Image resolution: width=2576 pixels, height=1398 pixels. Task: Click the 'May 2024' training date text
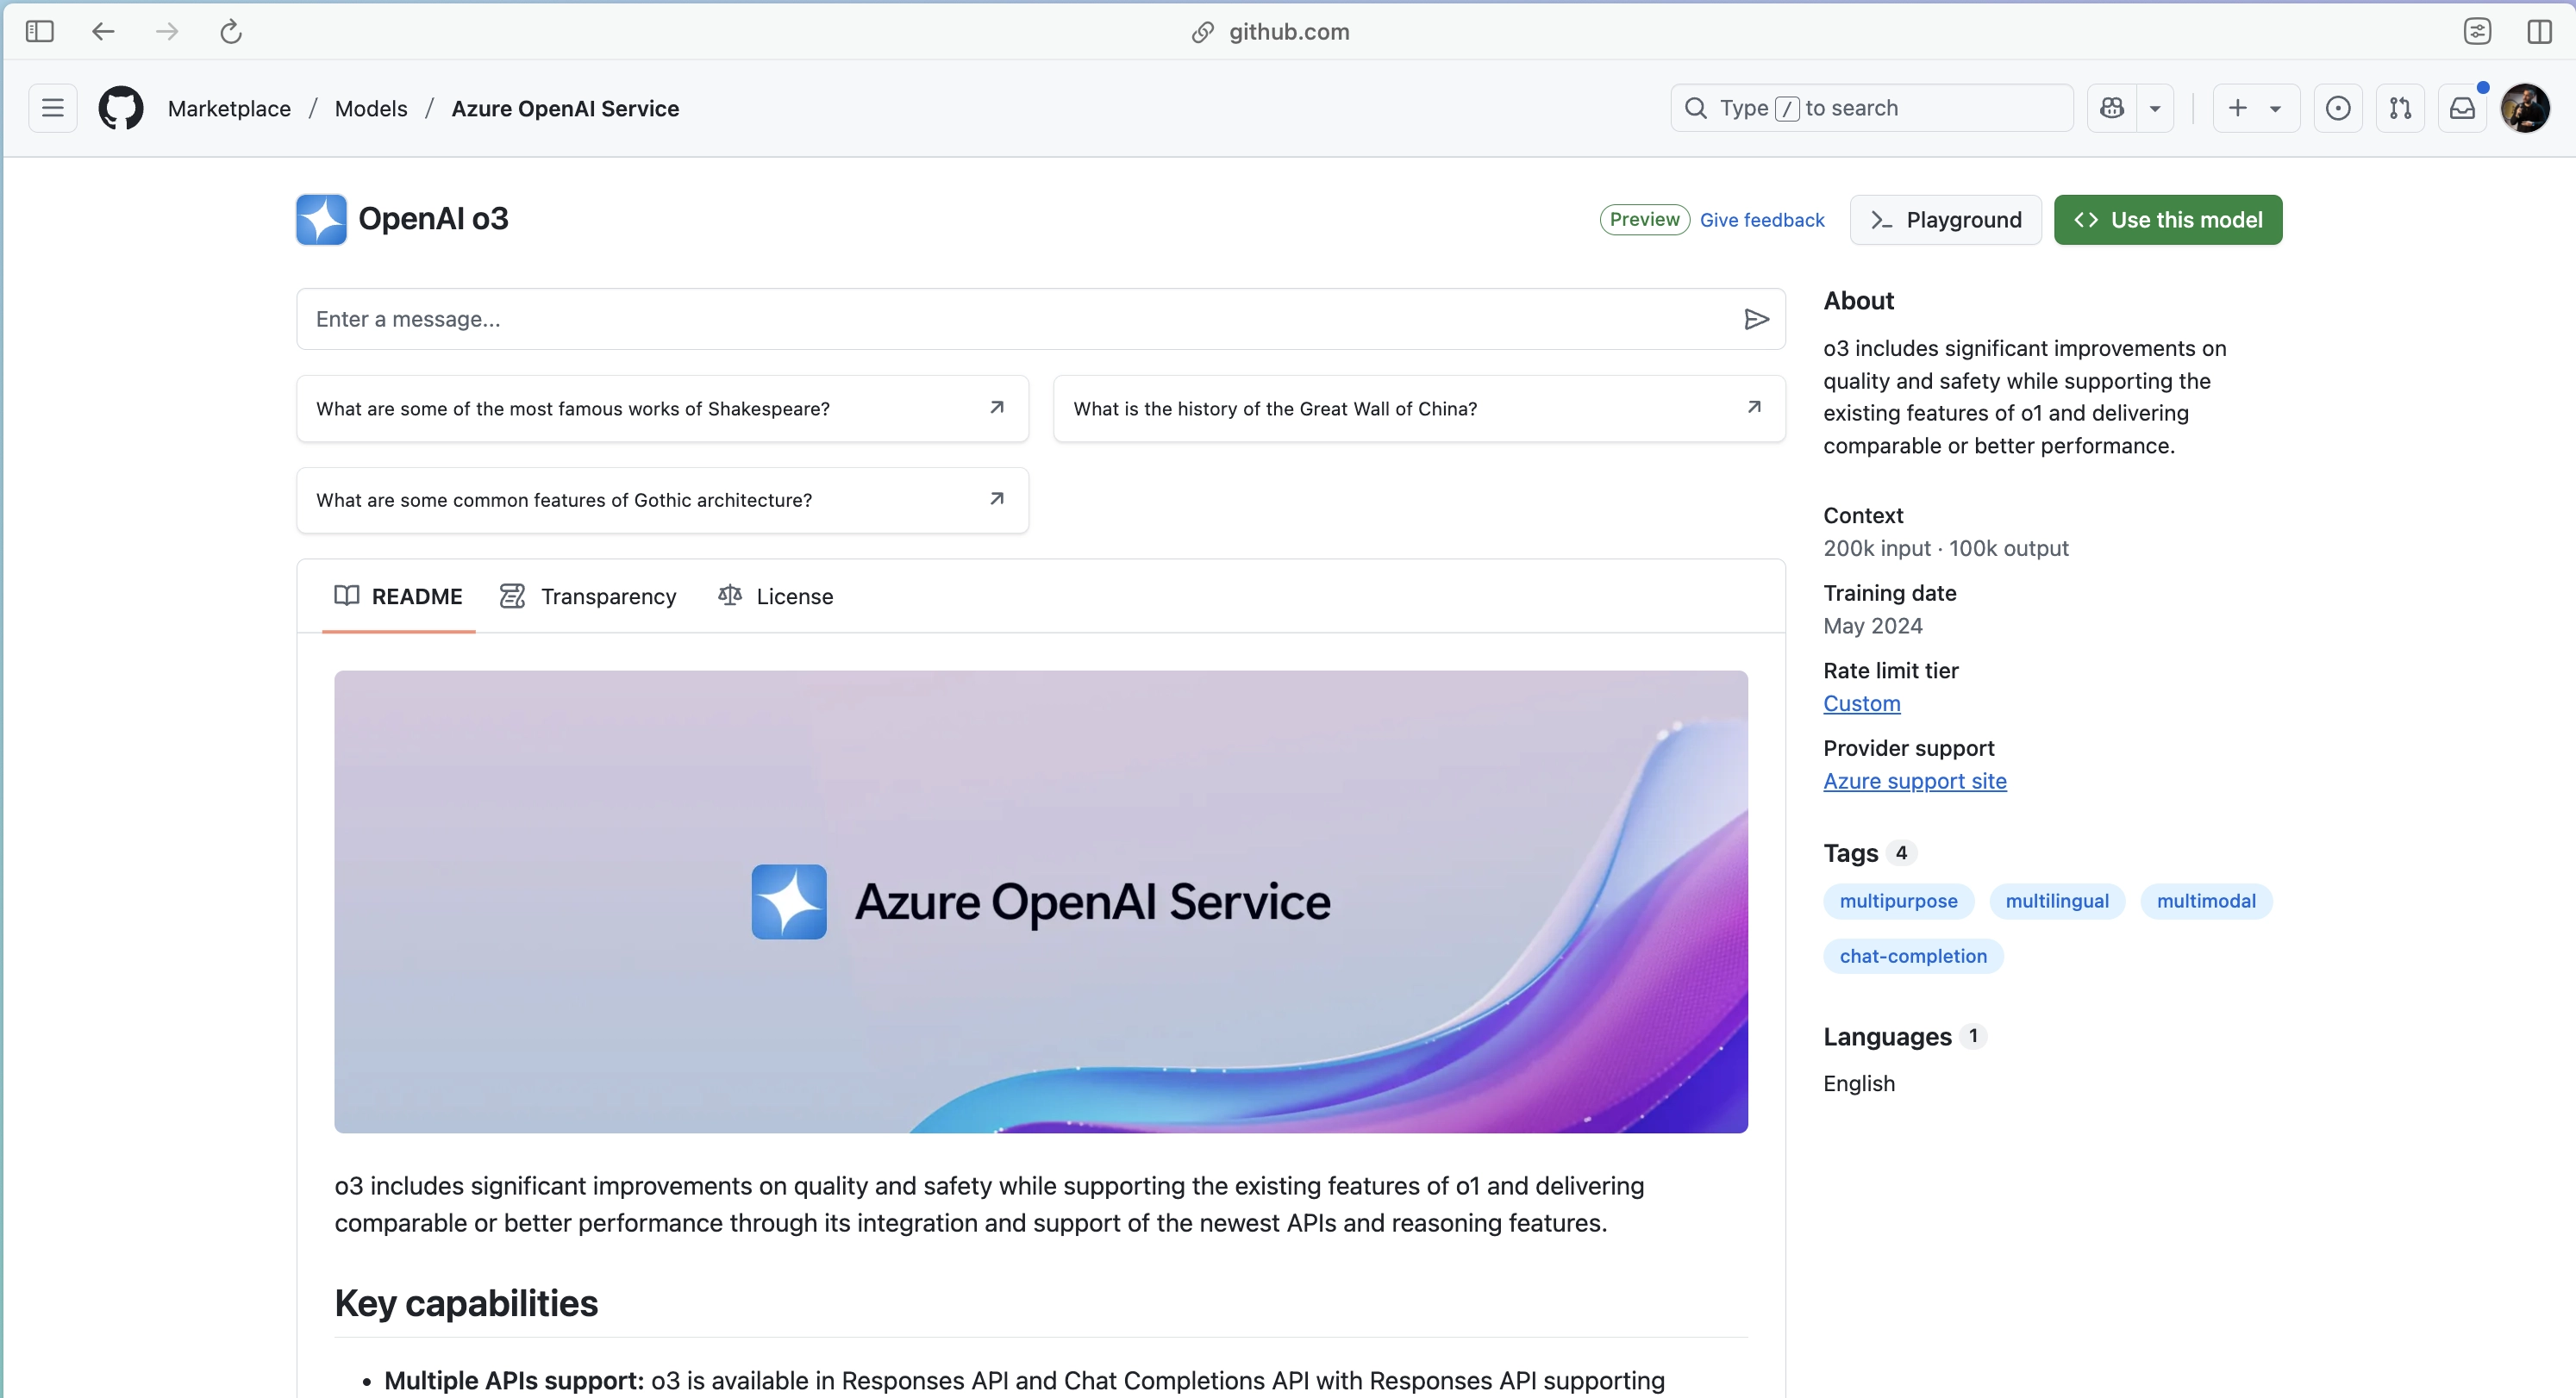1872,626
